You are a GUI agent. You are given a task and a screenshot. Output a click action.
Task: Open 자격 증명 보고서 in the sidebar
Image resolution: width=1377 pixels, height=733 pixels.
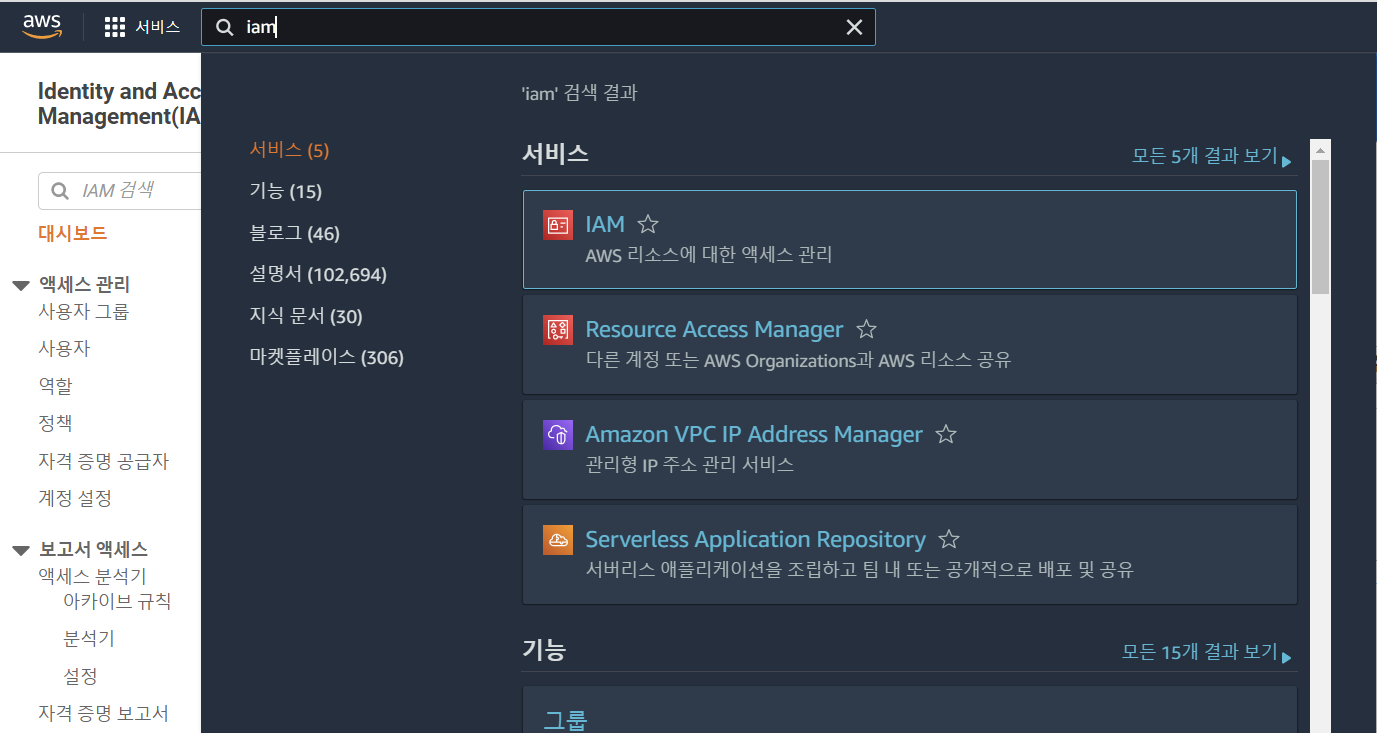tap(103, 713)
